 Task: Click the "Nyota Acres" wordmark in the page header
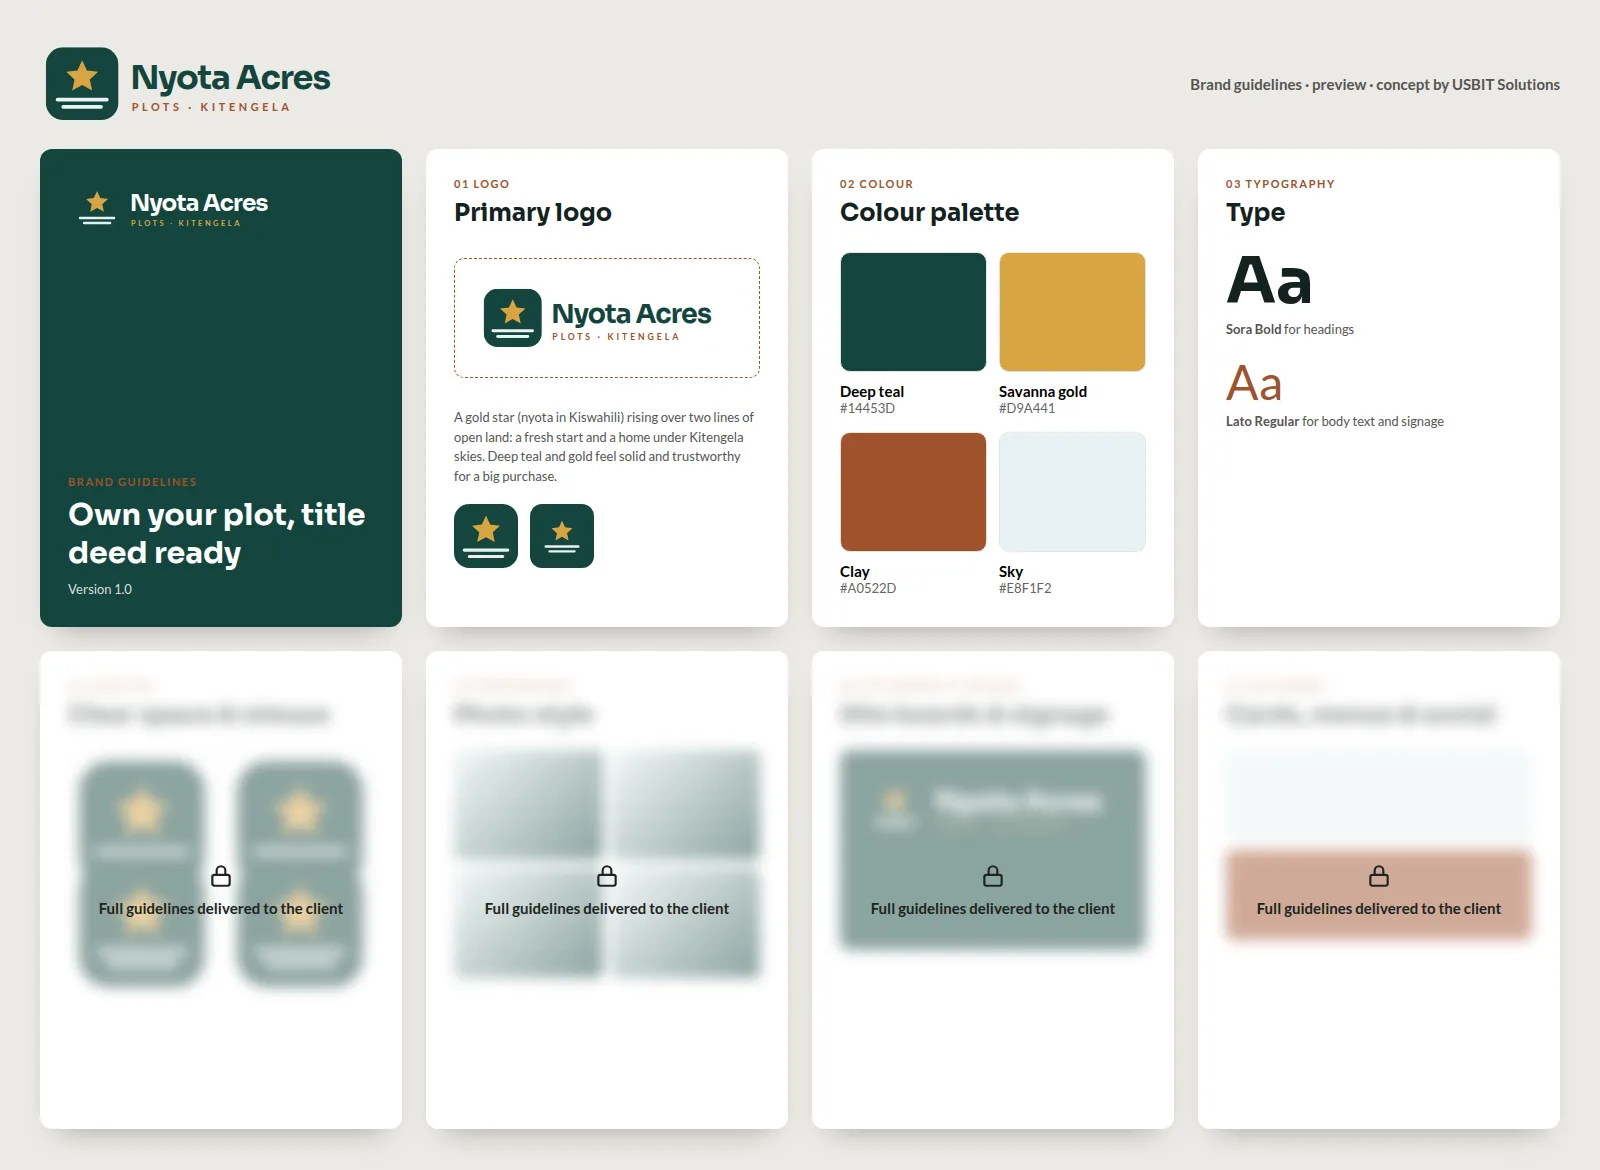tap(231, 77)
